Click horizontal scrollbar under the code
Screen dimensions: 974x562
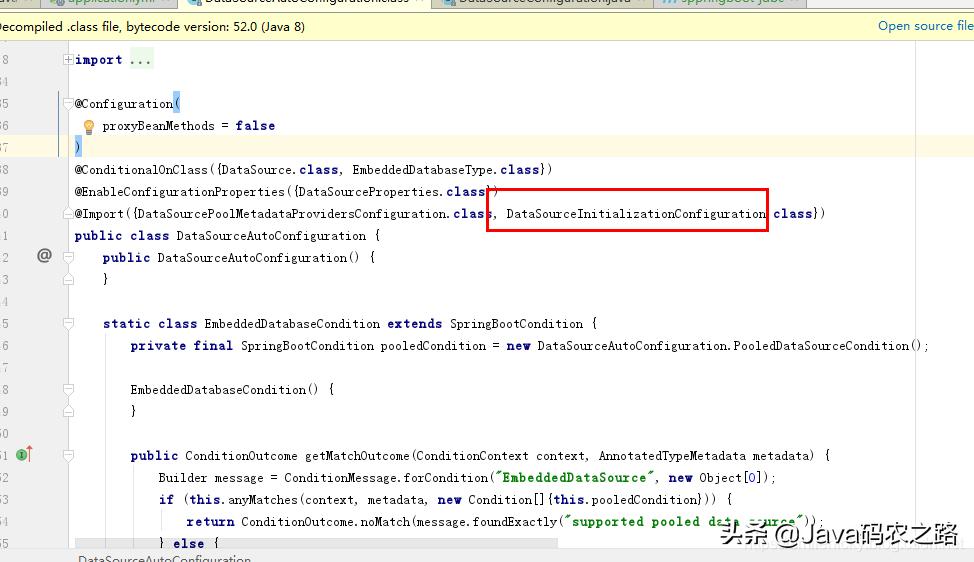click(x=316, y=543)
